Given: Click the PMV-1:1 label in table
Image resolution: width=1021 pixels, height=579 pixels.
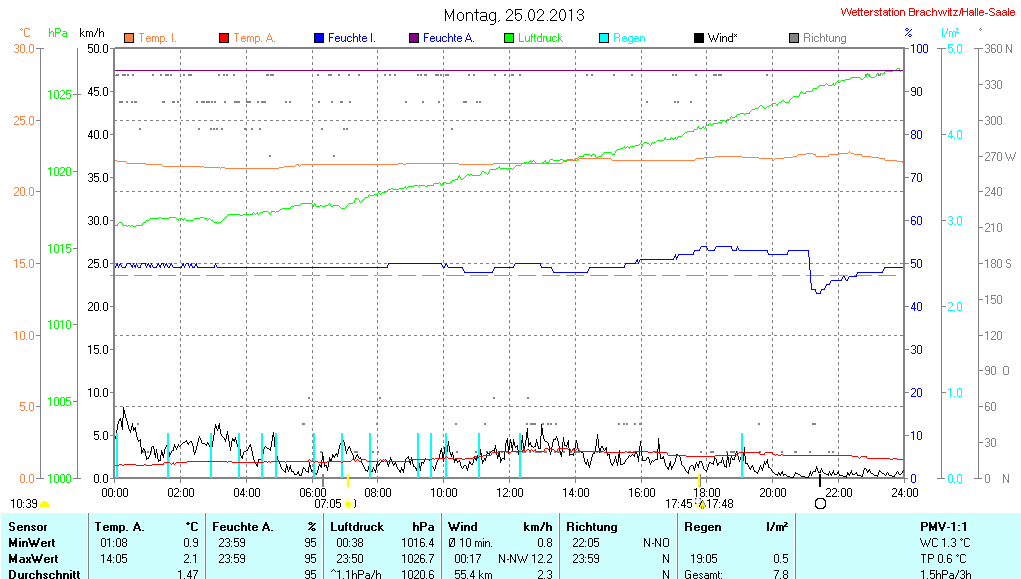Looking at the screenshot, I should (x=945, y=526).
